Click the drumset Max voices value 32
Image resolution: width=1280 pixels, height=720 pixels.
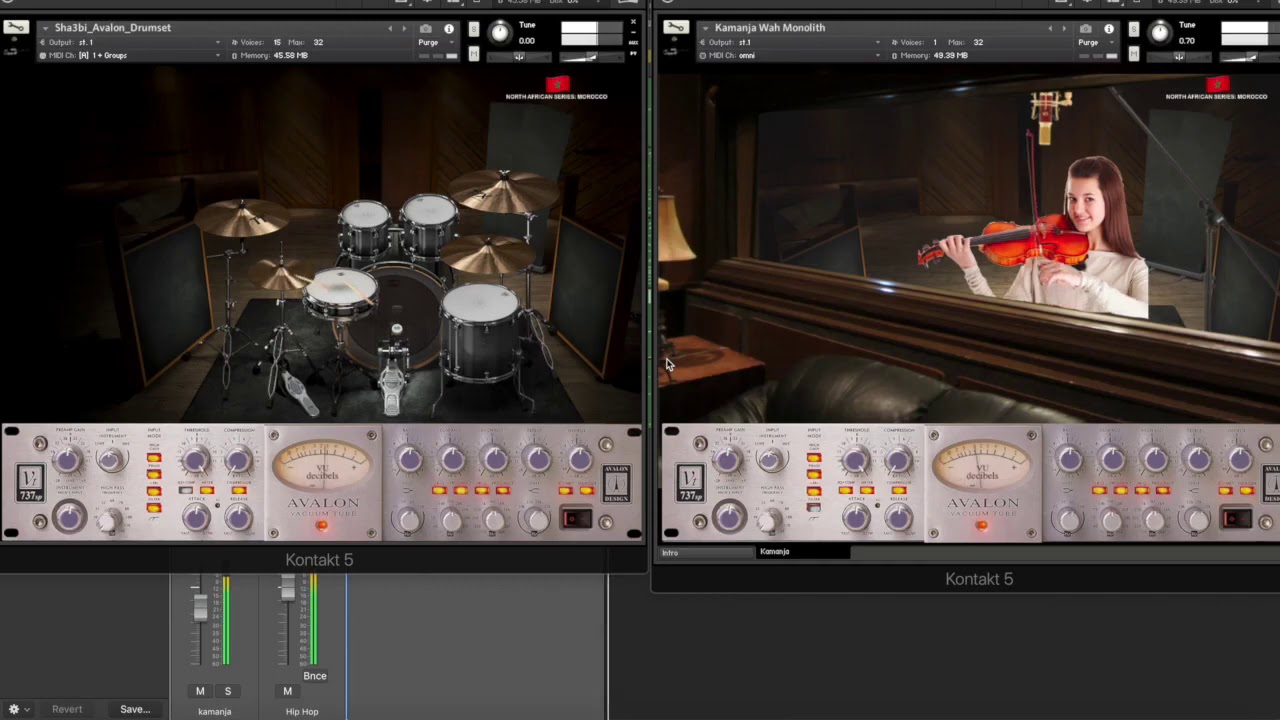(x=318, y=42)
